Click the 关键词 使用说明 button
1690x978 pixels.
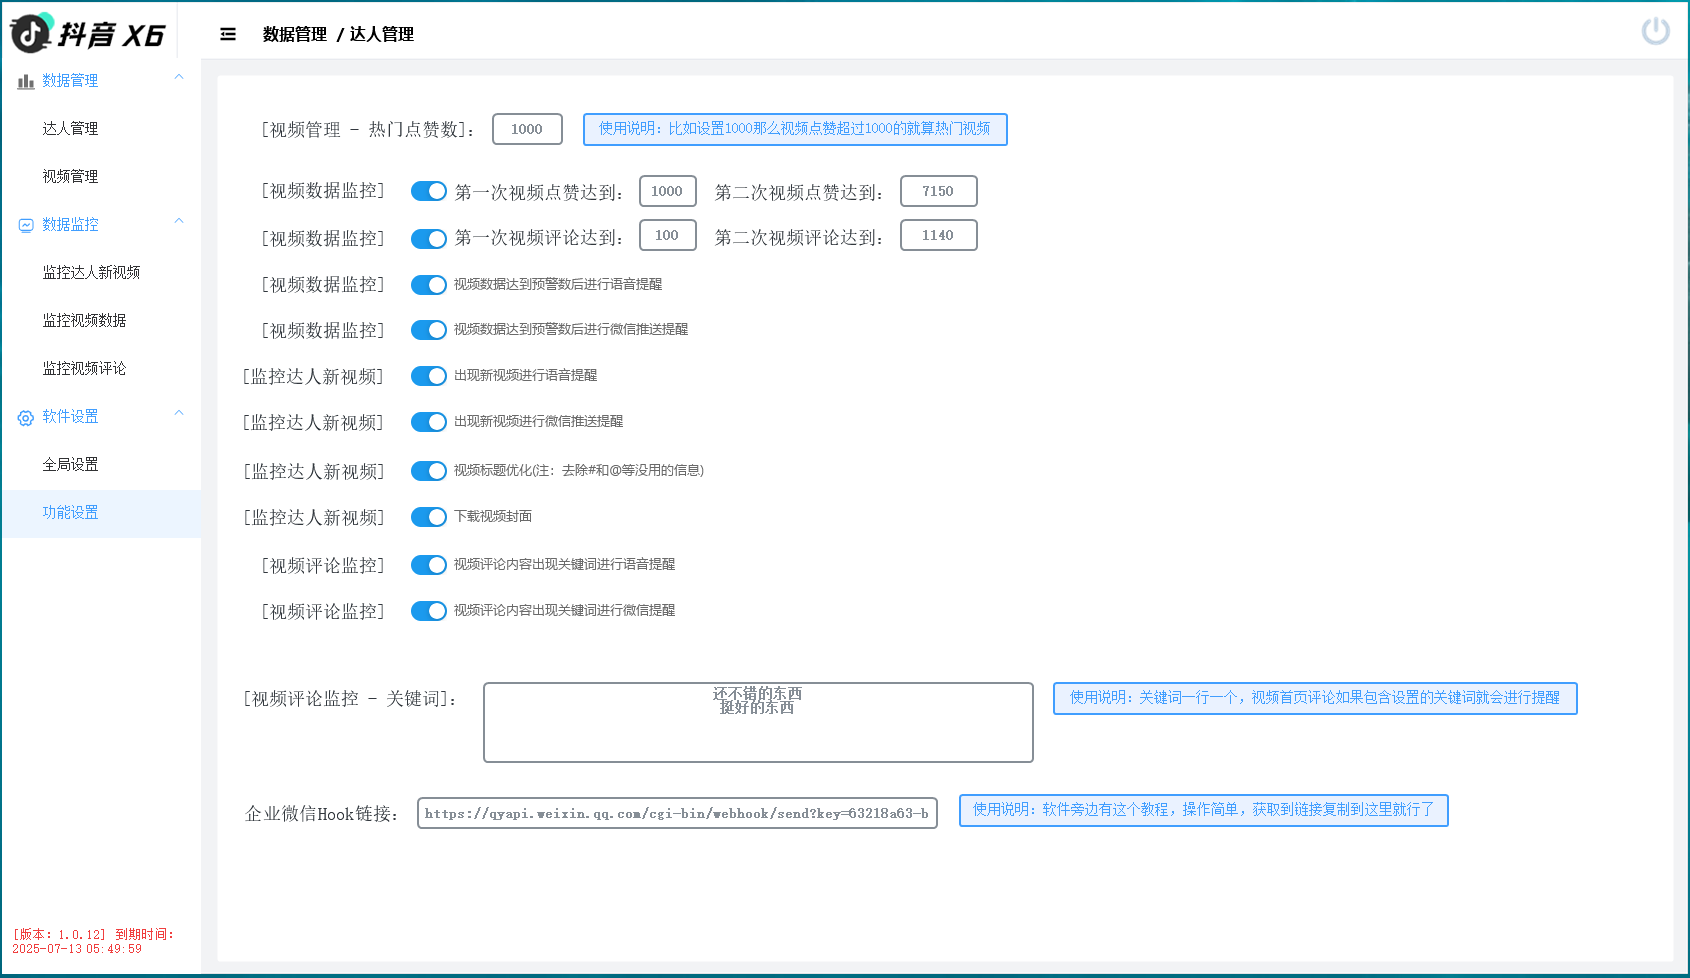pos(1315,698)
